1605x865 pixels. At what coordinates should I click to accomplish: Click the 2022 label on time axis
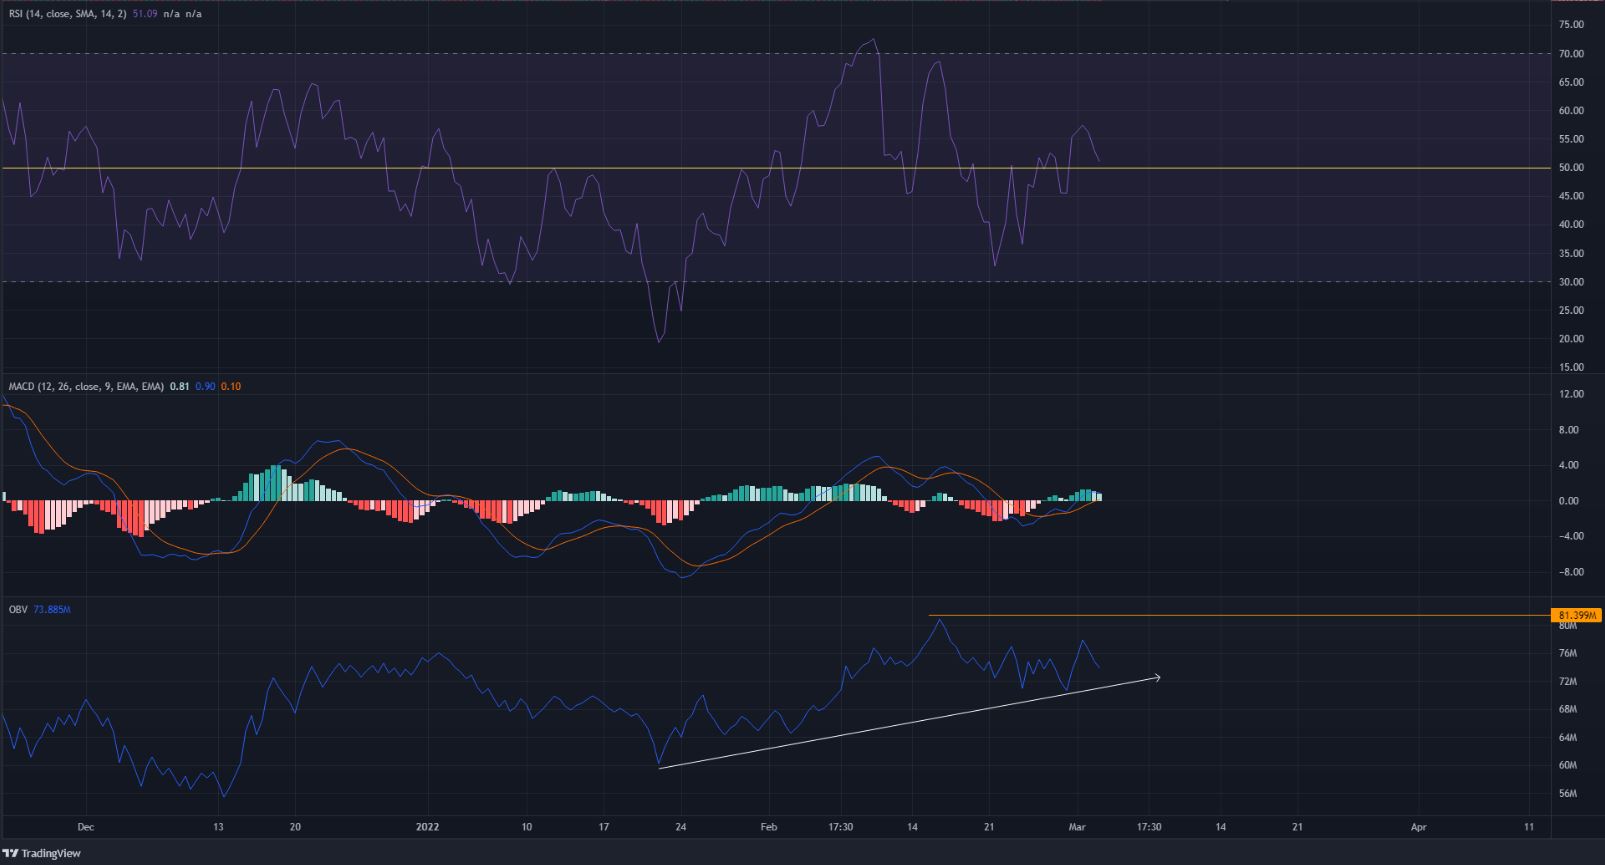[427, 827]
